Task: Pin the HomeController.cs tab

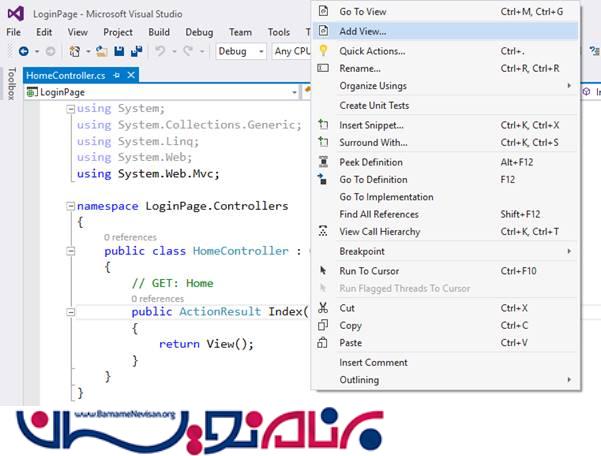Action: click(117, 75)
